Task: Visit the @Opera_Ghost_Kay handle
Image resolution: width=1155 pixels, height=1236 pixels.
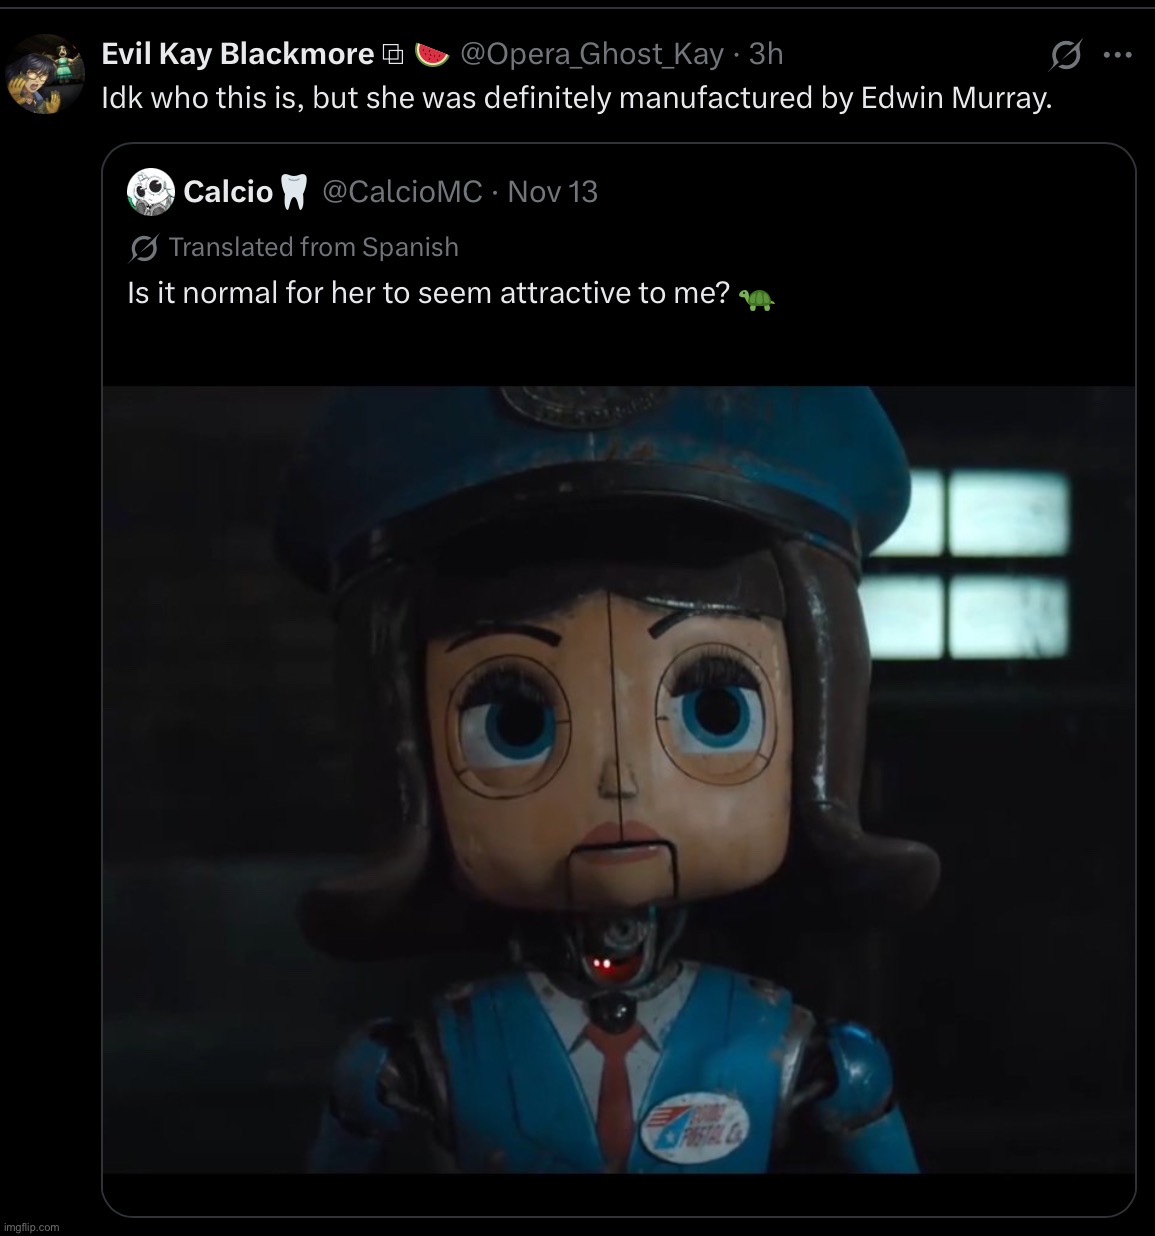Action: [591, 54]
